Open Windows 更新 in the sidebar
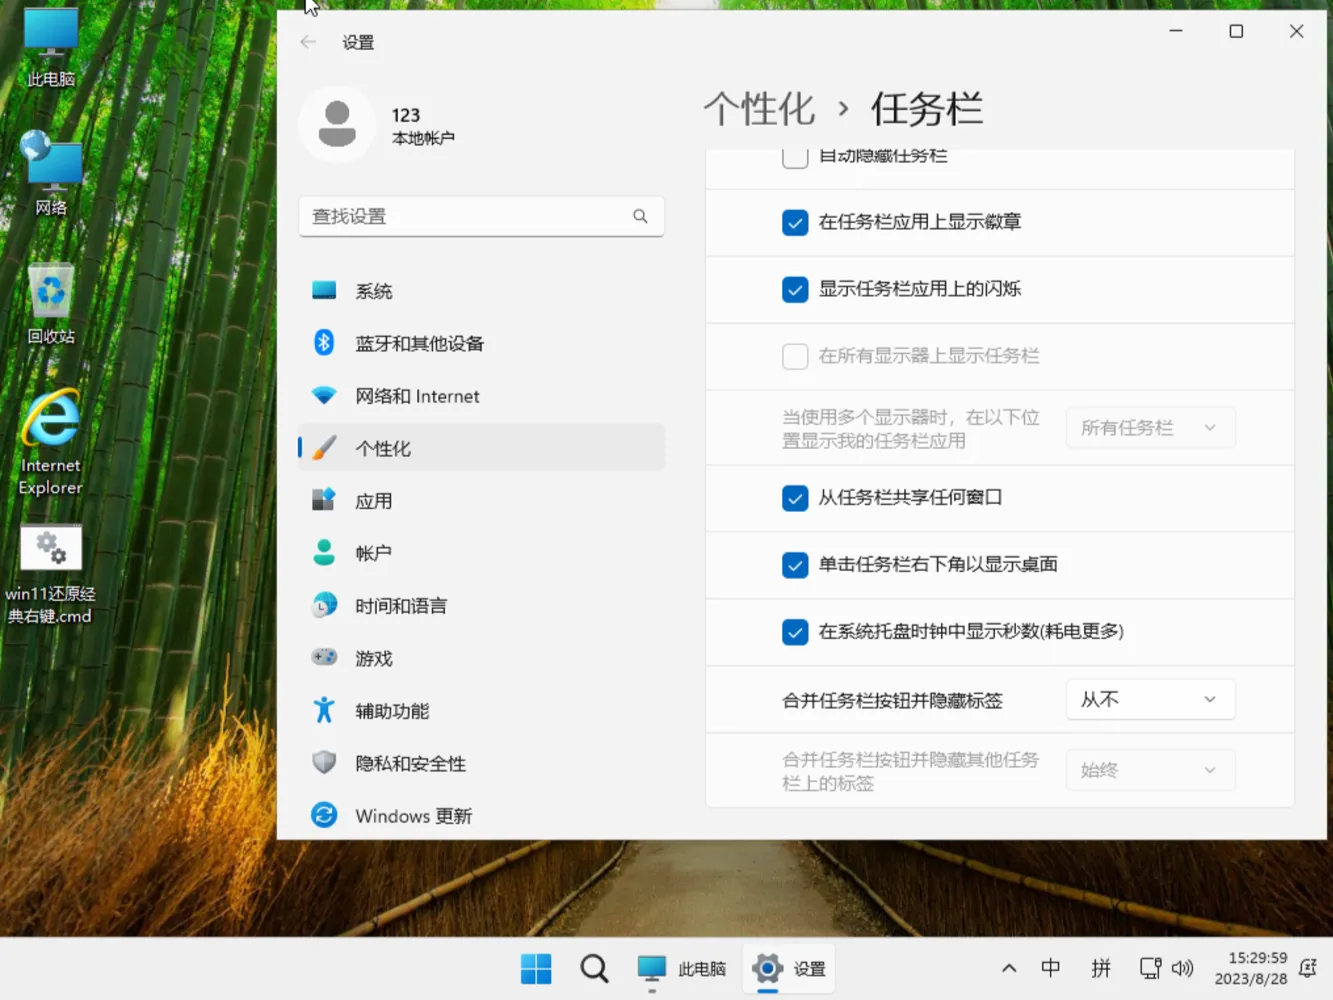Image resolution: width=1333 pixels, height=1000 pixels. click(413, 815)
